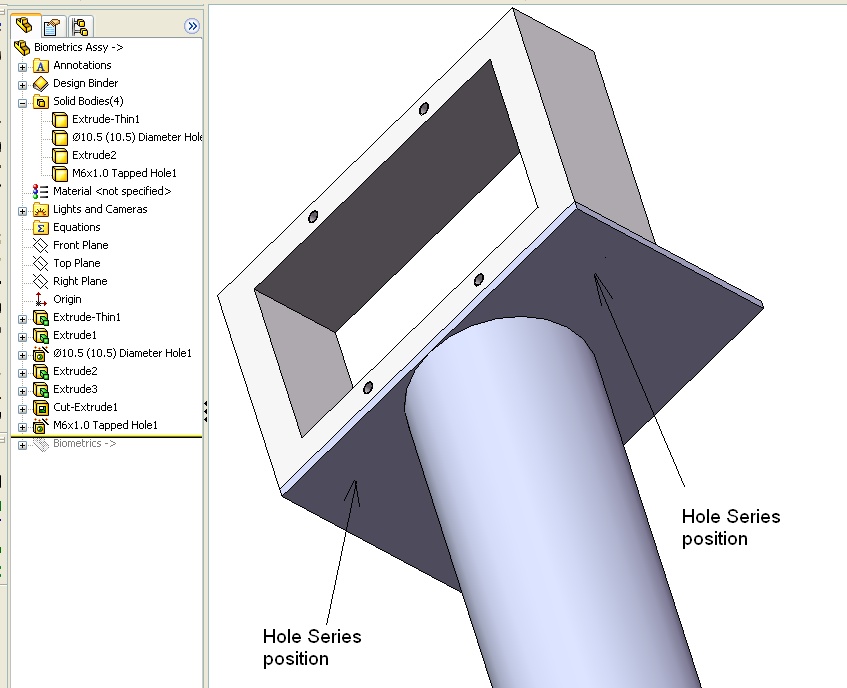Click the Extrude2 feature icon

click(41, 372)
